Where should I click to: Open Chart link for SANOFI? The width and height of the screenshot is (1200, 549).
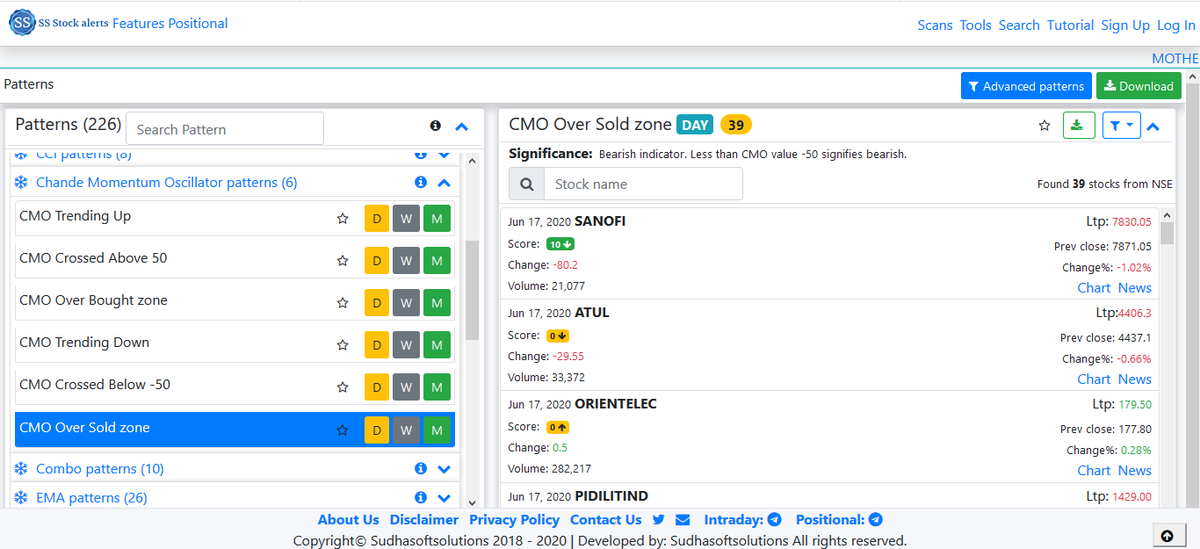[1094, 288]
